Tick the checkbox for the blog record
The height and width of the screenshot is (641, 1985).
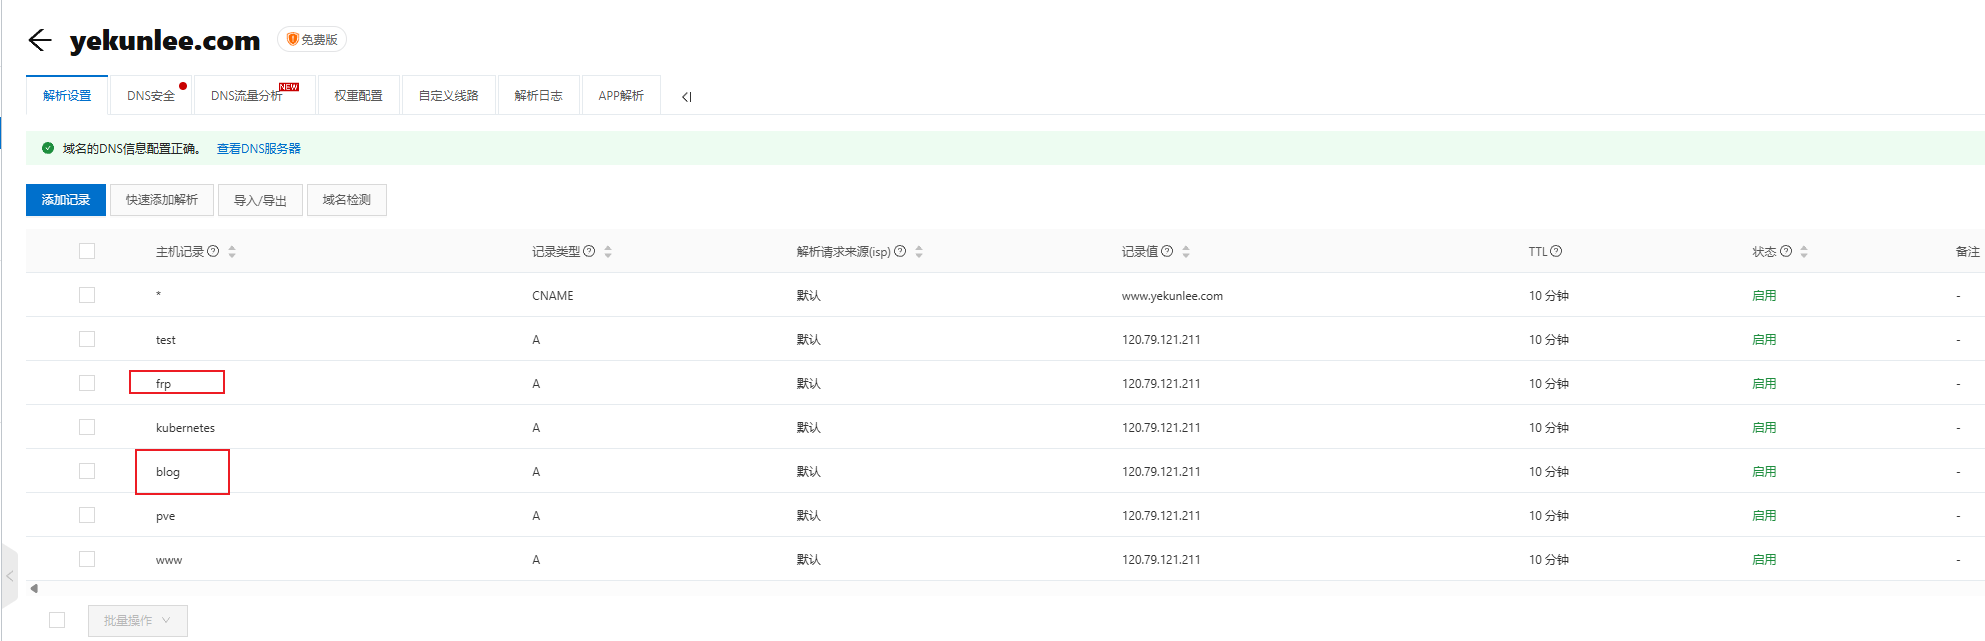[87, 471]
